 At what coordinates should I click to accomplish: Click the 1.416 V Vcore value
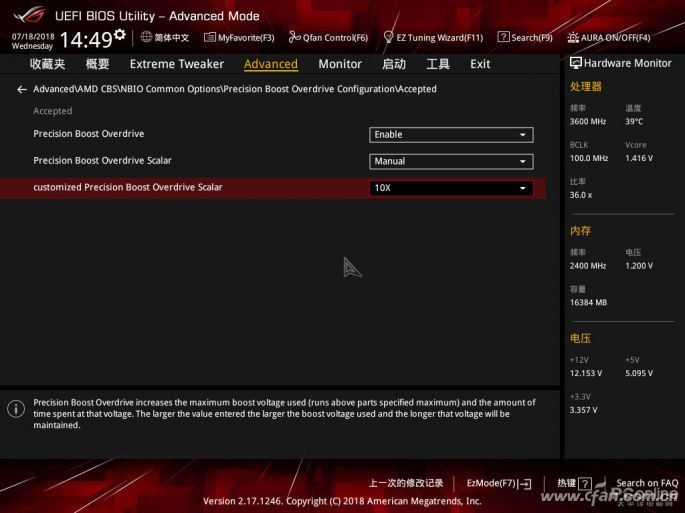(639, 158)
